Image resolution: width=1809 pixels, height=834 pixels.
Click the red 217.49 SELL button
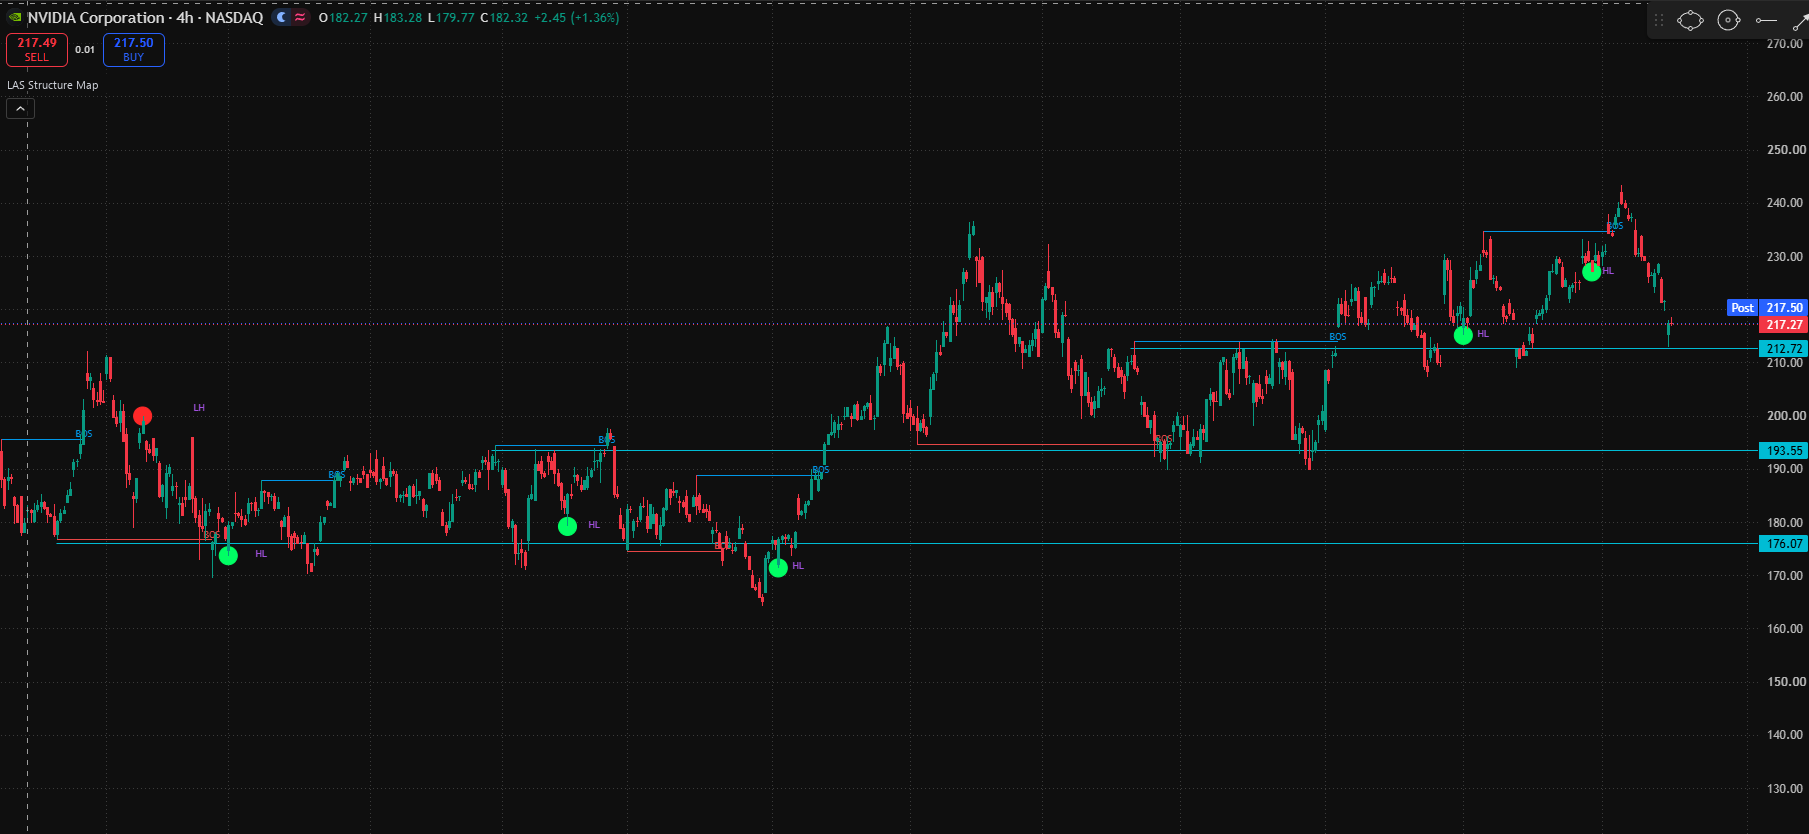pos(37,49)
